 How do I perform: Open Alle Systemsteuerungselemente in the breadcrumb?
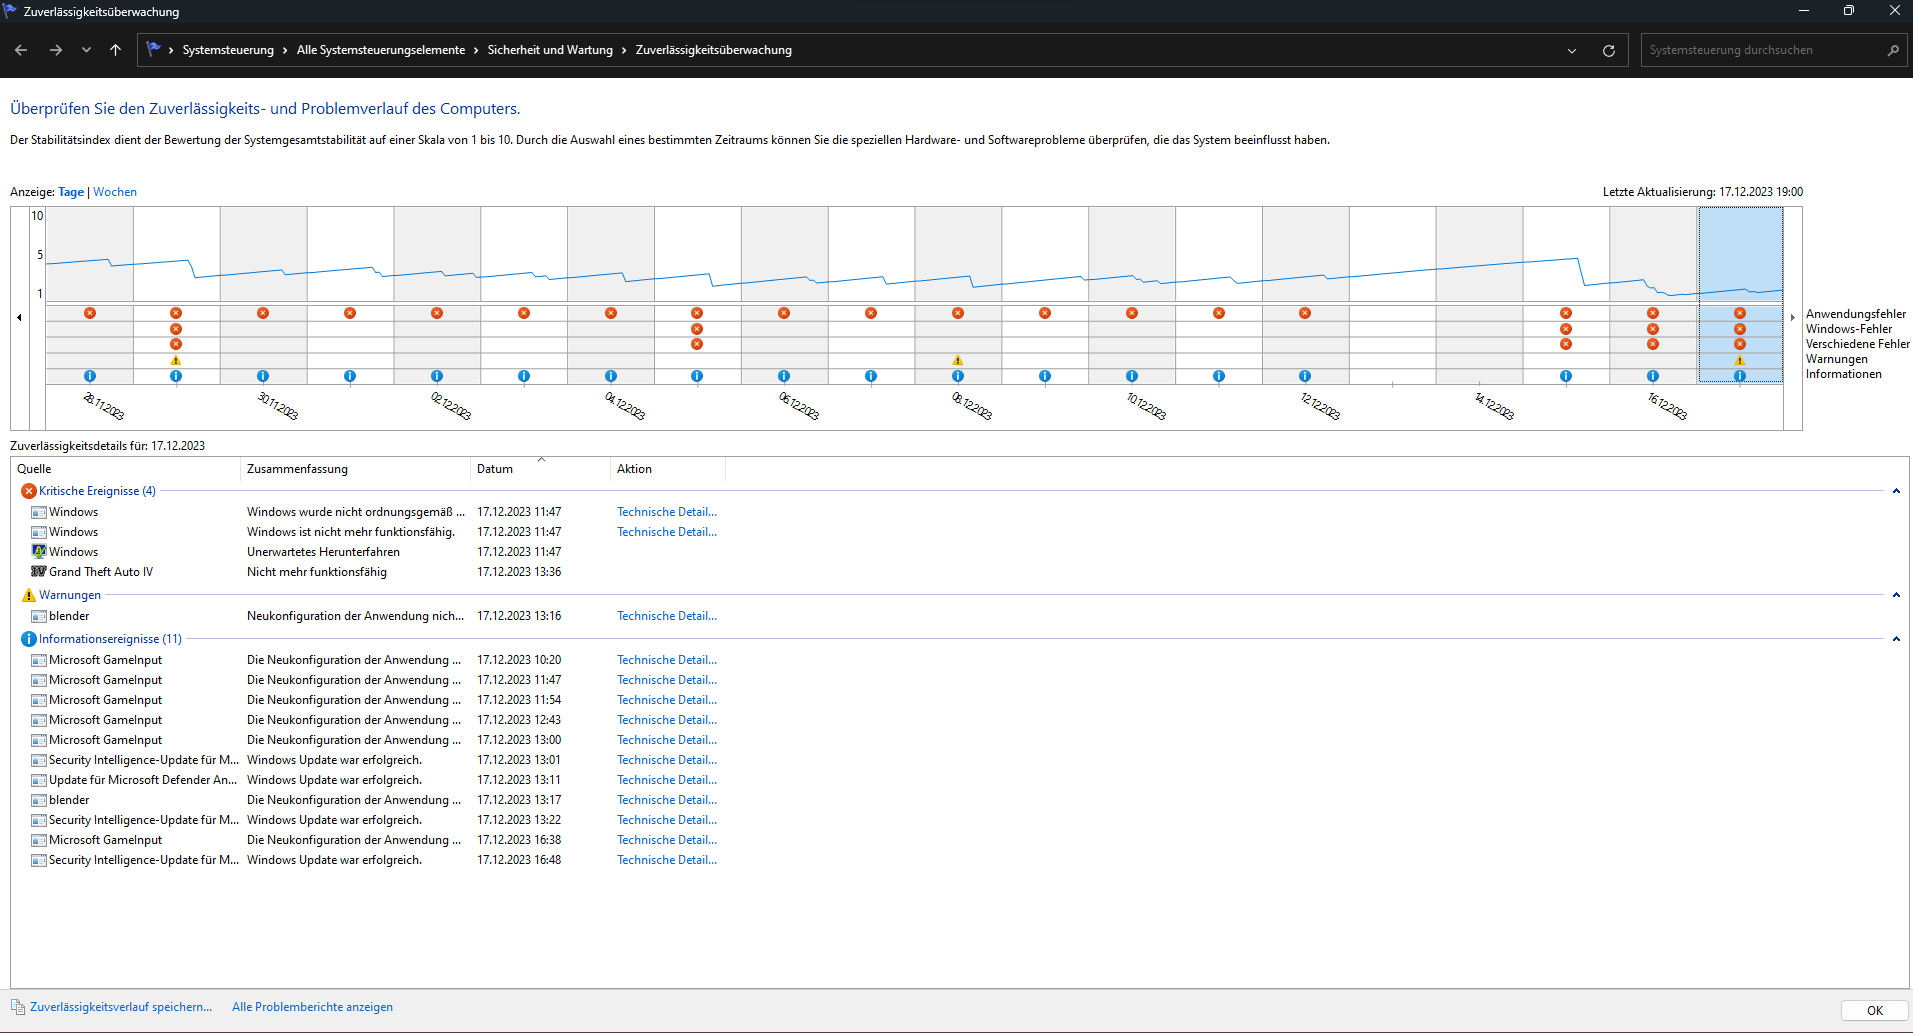(x=381, y=50)
